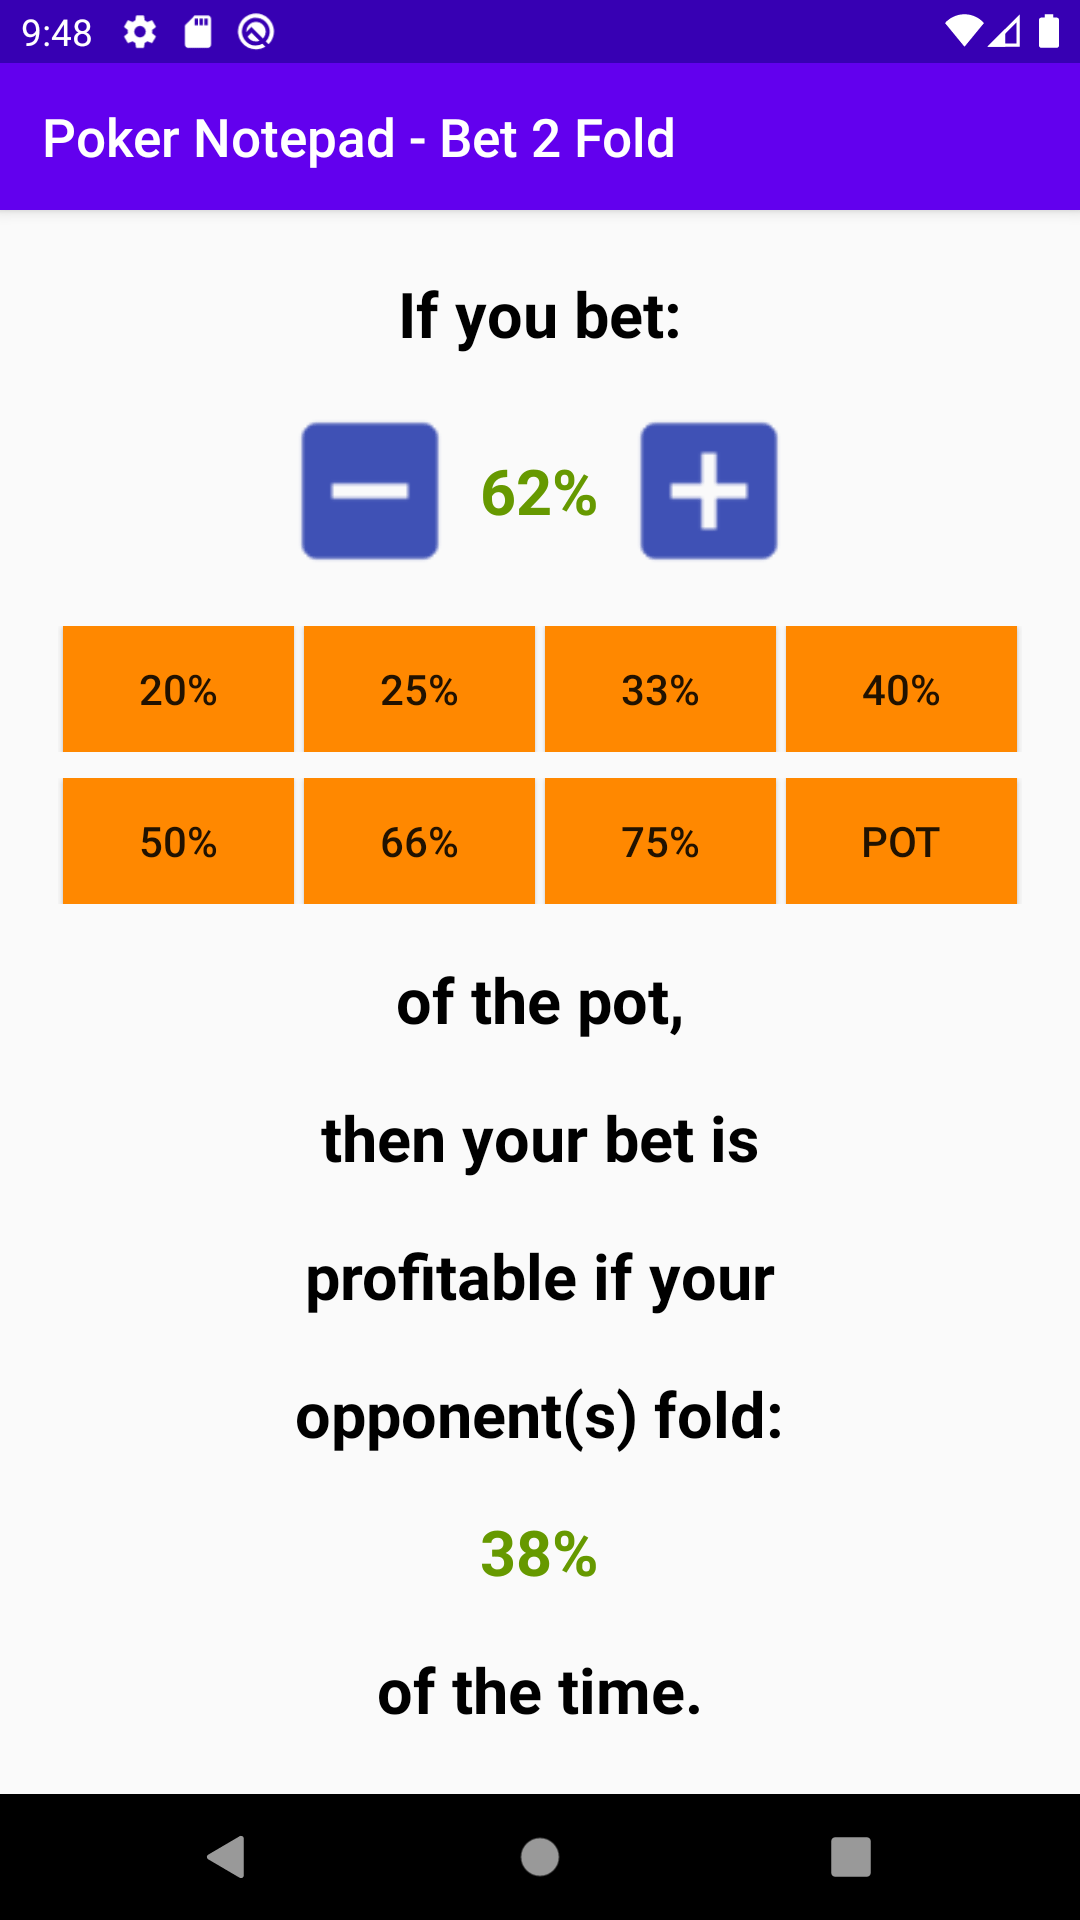The image size is (1080, 1920).
Task: Tap the battery indicator icon
Action: tap(1049, 32)
